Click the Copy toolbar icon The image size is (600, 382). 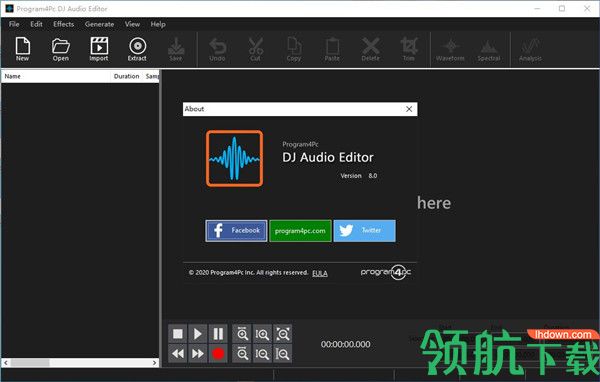pos(294,49)
